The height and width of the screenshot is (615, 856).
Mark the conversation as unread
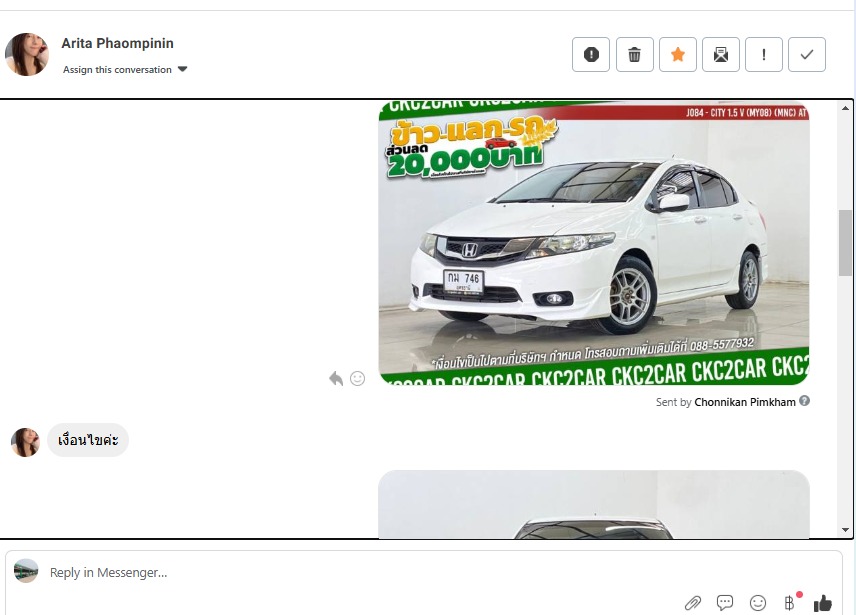[x=721, y=55]
